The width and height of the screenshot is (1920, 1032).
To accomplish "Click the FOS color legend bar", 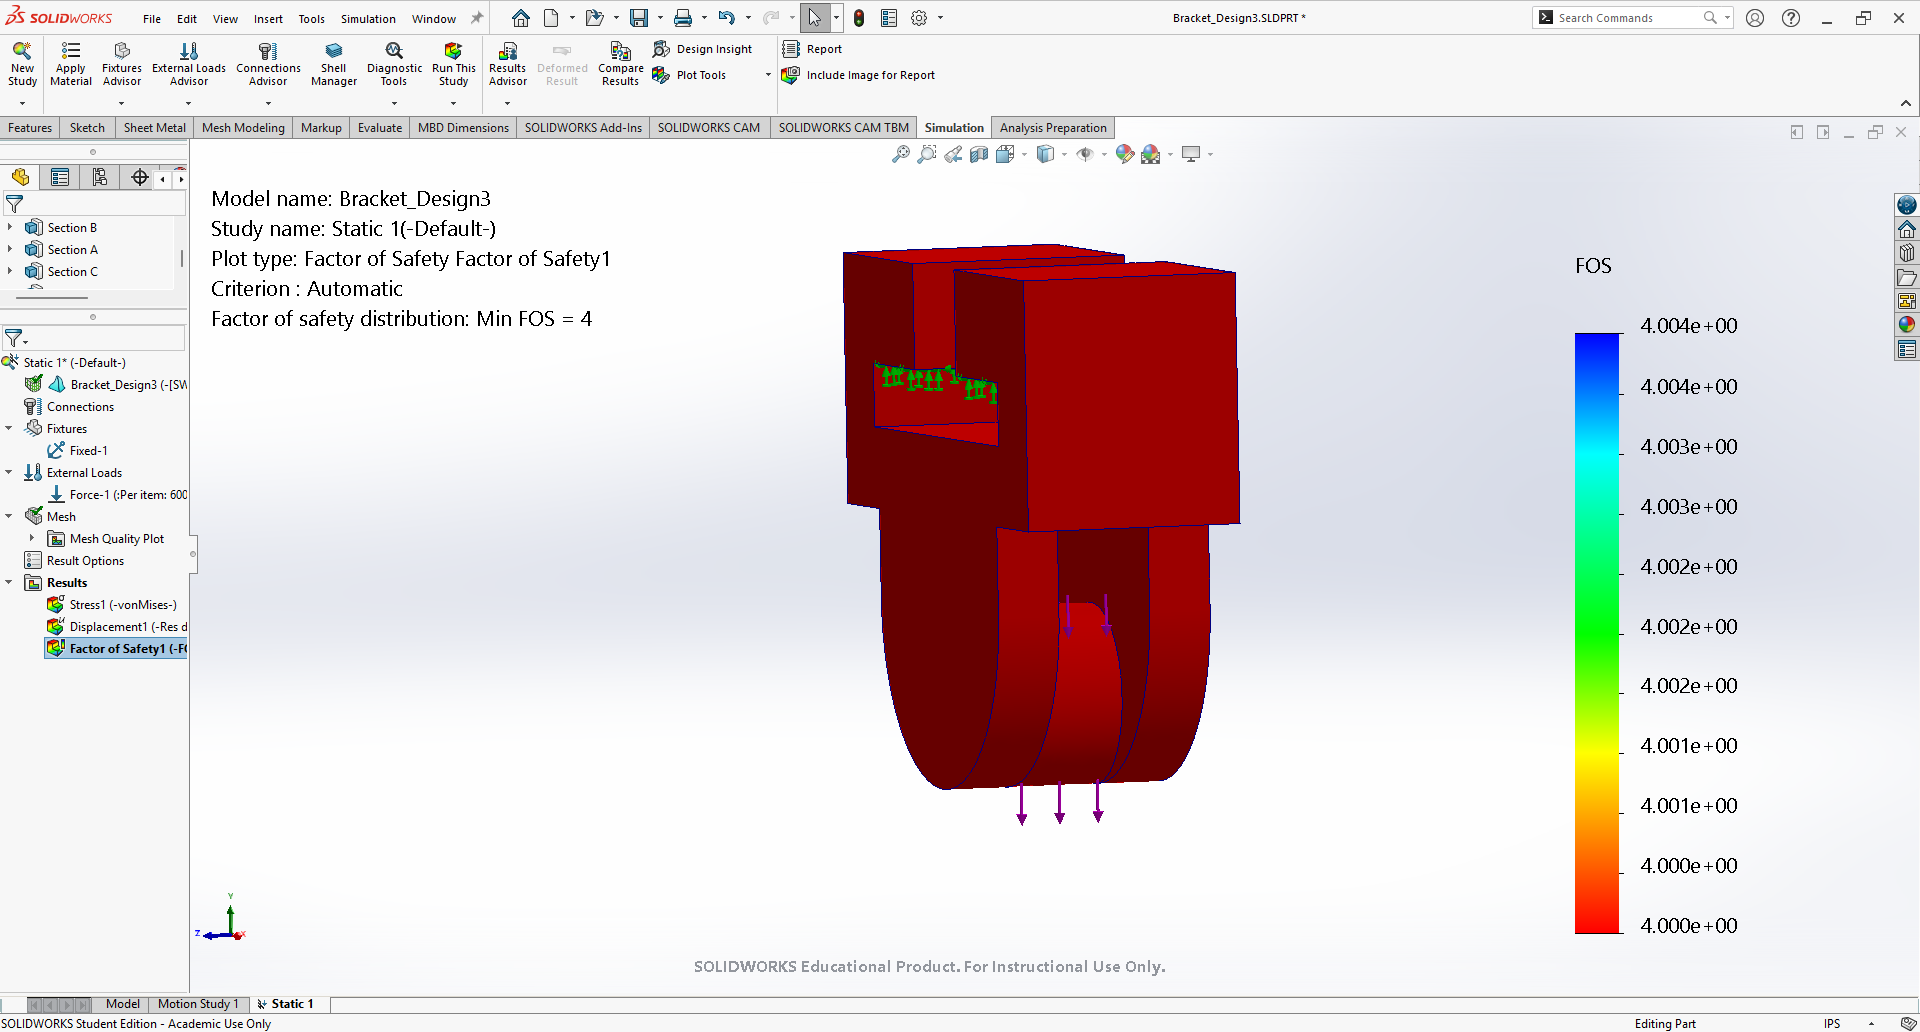I will coord(1597,633).
